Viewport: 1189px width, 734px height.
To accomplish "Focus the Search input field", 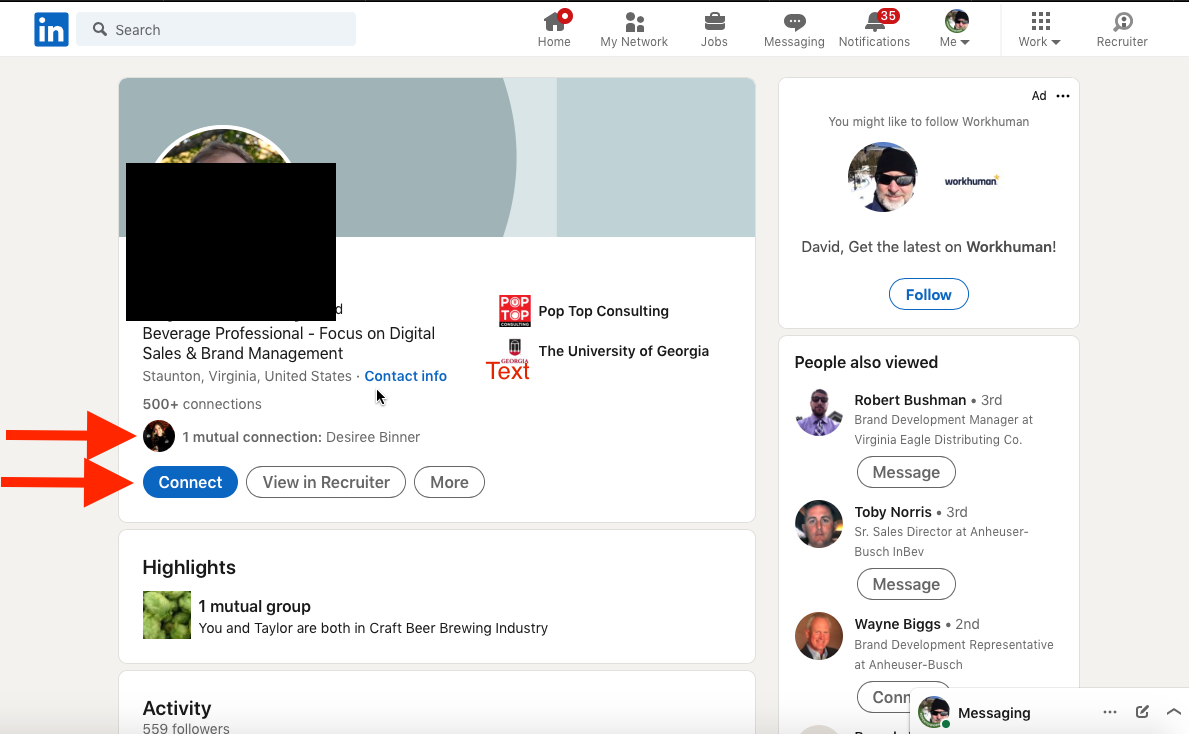I will pyautogui.click(x=216, y=30).
